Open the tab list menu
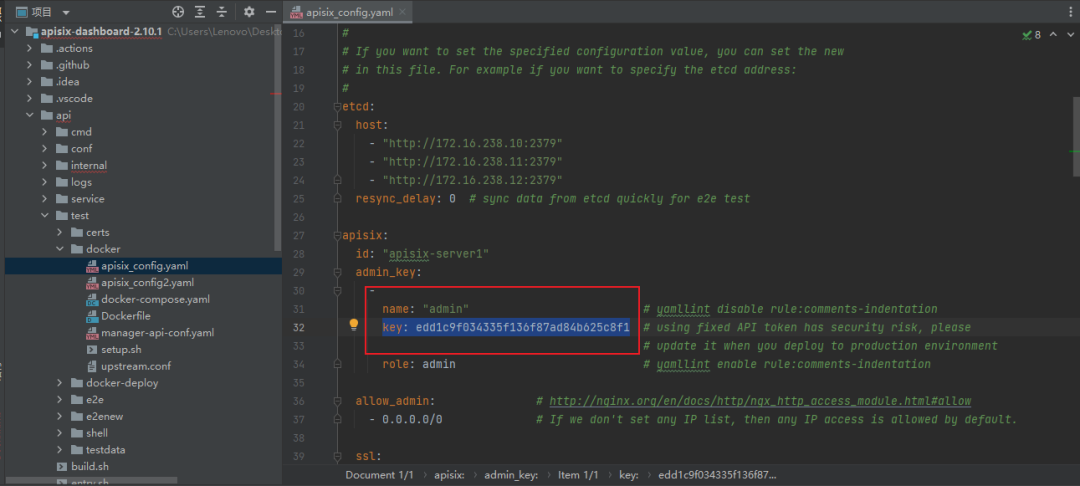This screenshot has width=1080, height=486. tap(1070, 12)
